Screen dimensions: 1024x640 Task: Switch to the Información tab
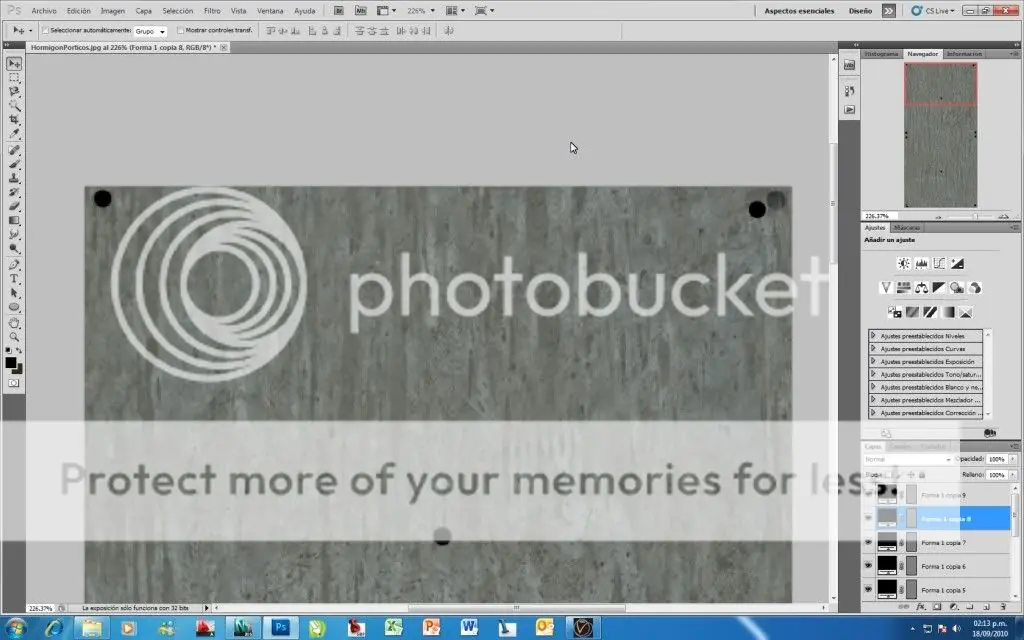click(x=964, y=54)
